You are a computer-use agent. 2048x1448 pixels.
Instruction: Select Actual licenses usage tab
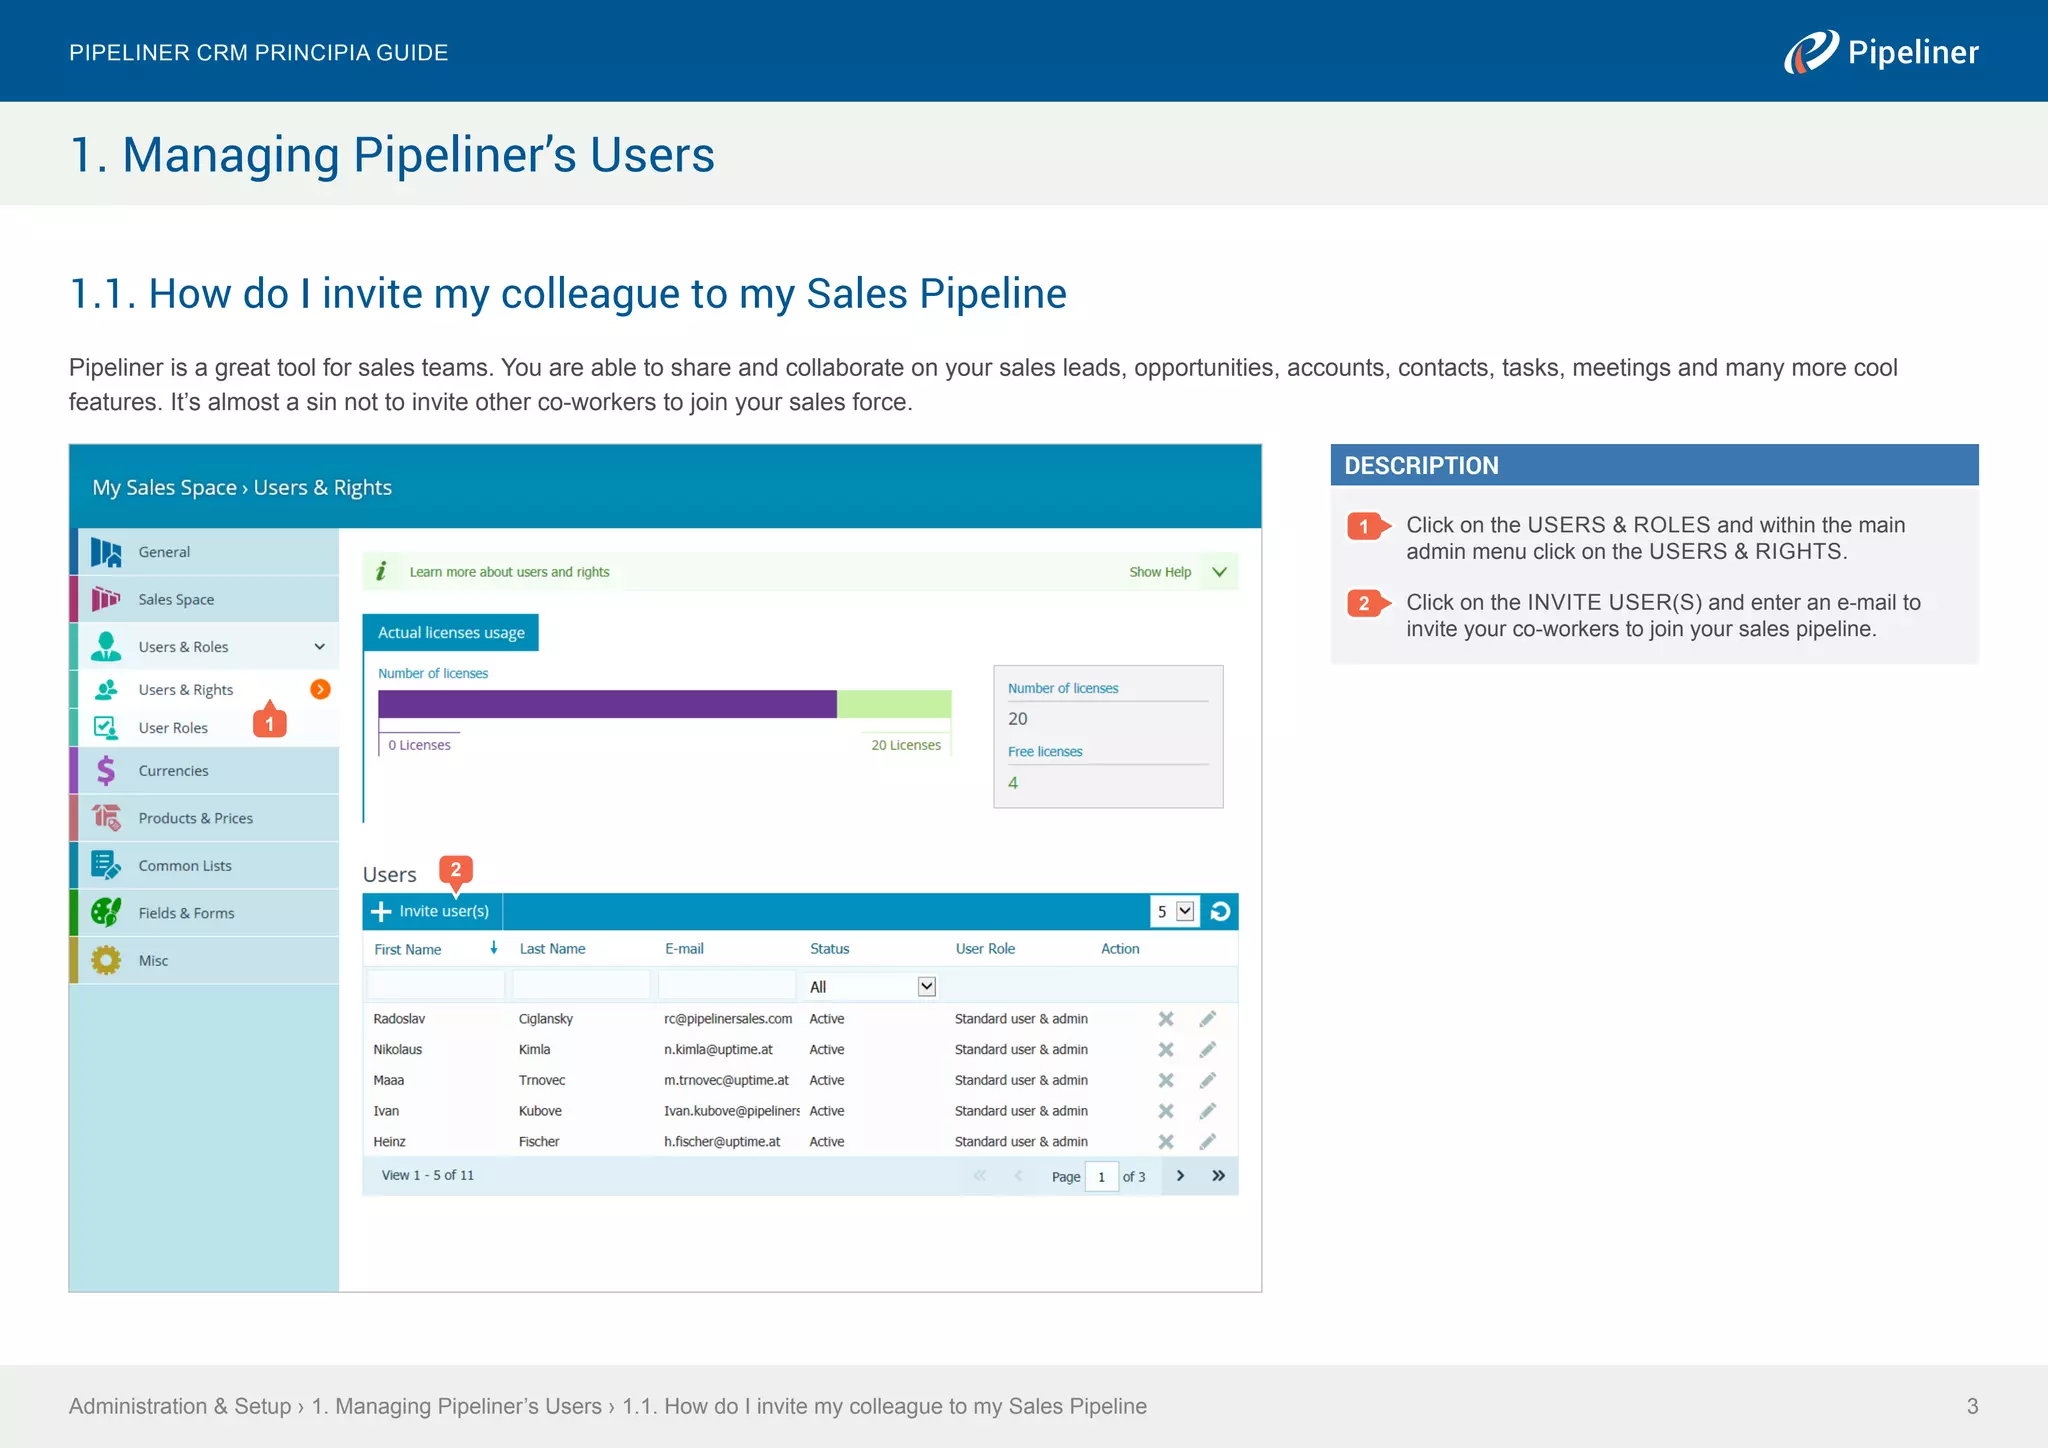pos(451,632)
